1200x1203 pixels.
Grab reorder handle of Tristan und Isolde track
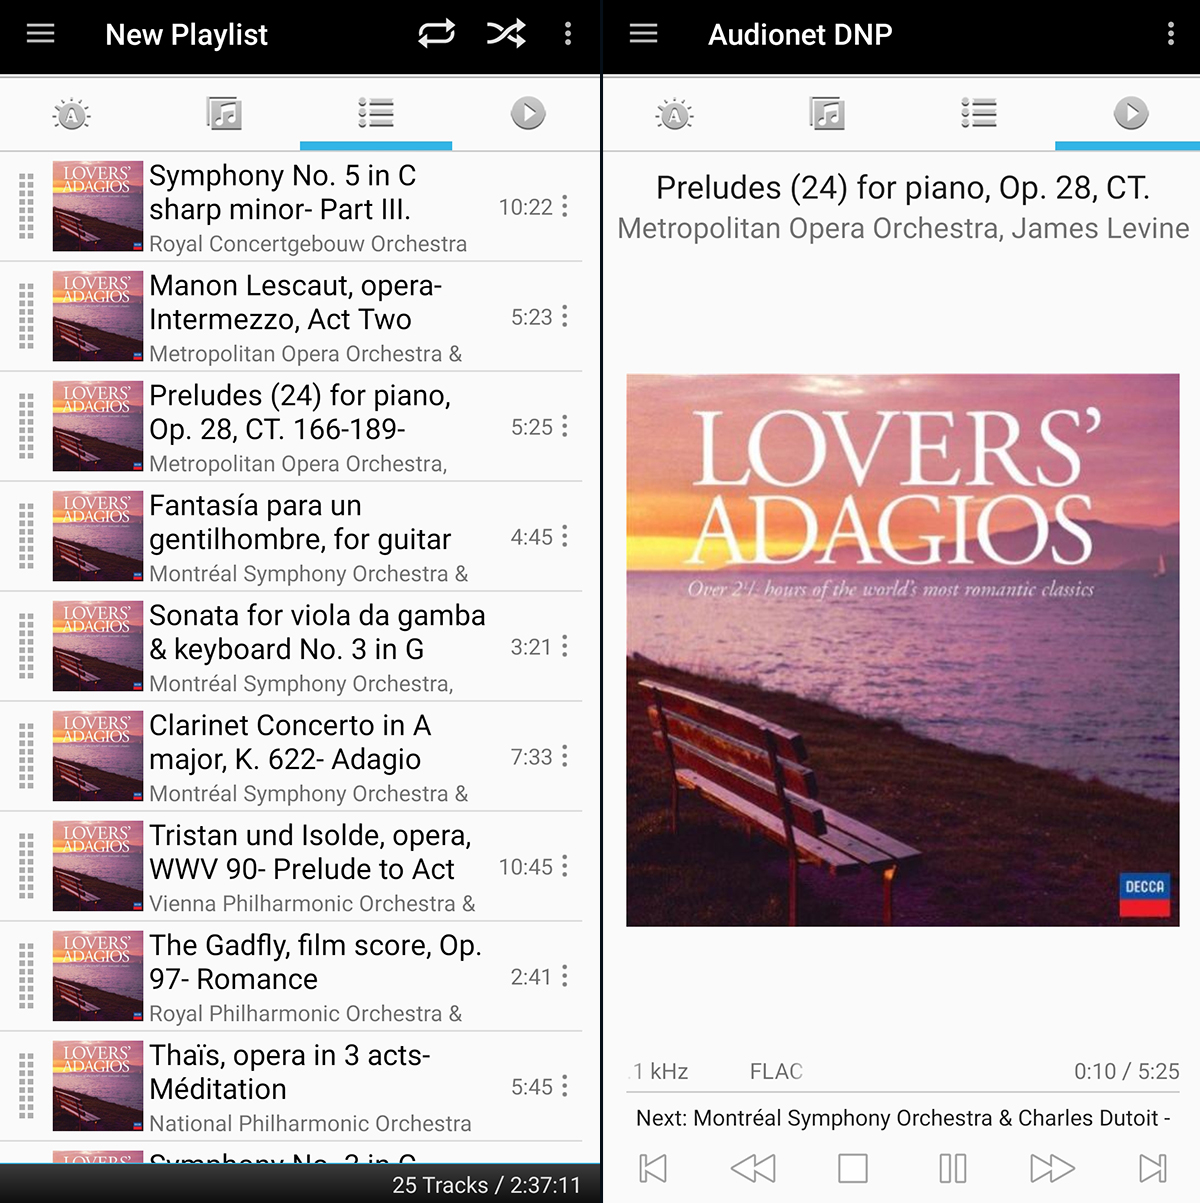(27, 866)
